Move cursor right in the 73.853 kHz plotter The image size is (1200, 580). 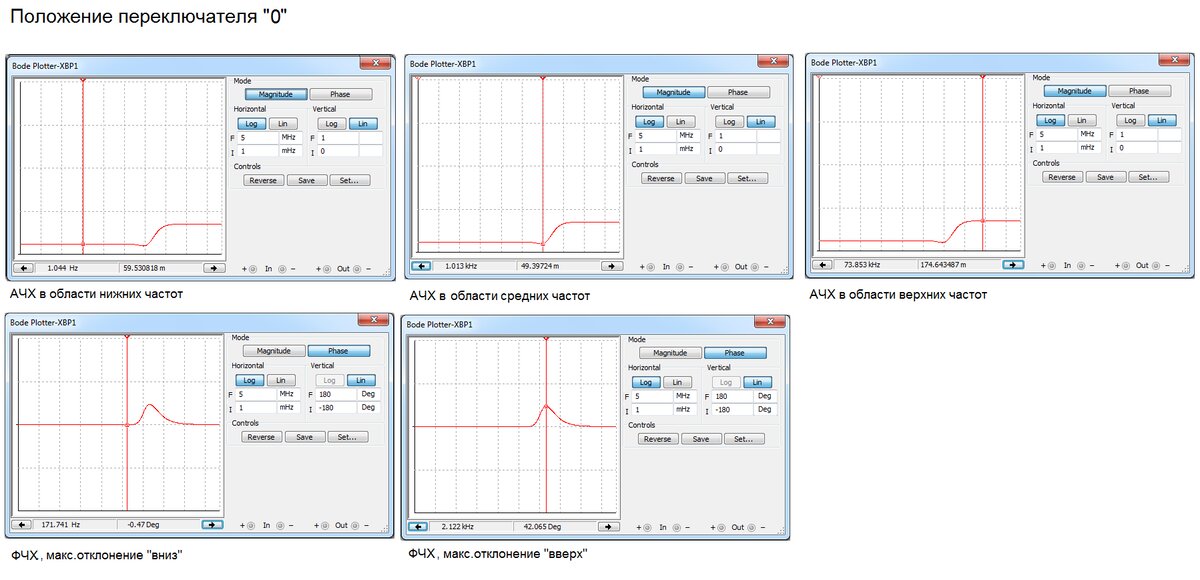1013,265
